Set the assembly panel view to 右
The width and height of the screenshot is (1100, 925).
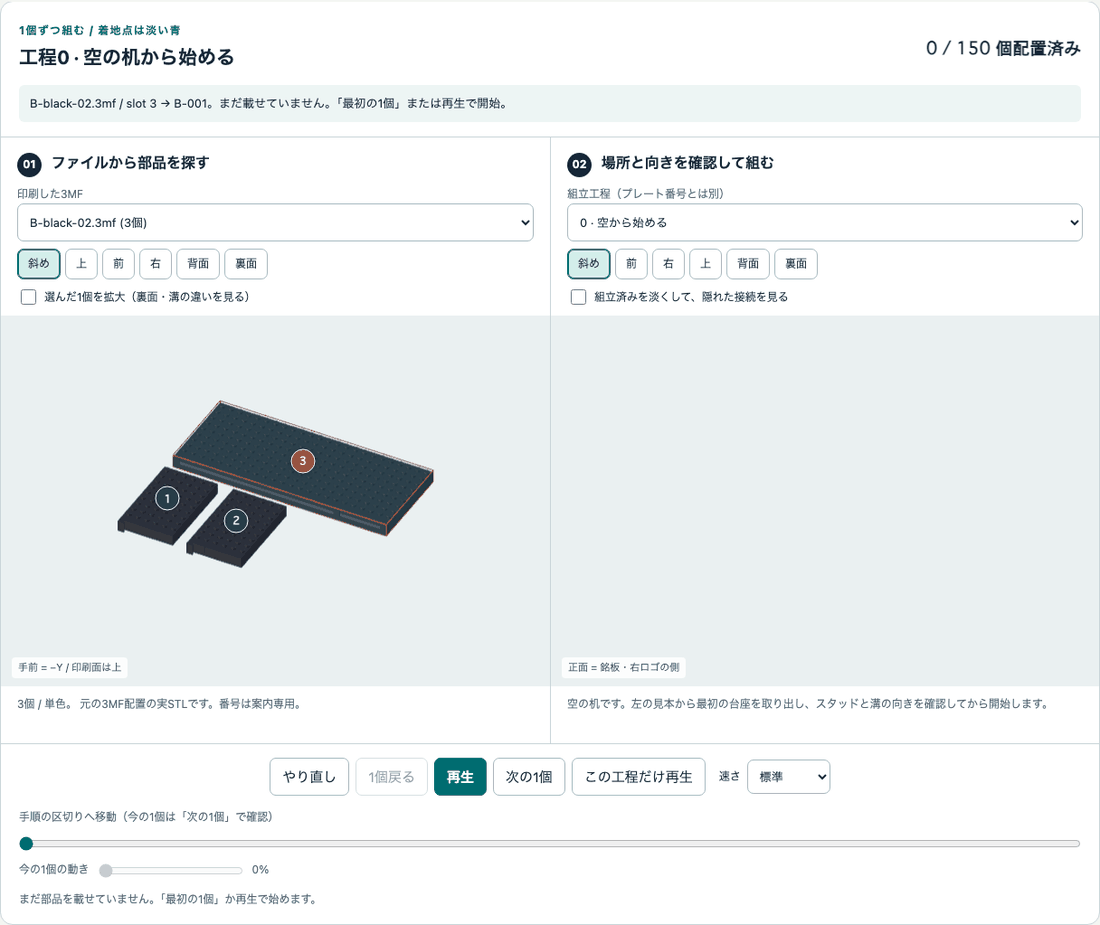pos(669,264)
